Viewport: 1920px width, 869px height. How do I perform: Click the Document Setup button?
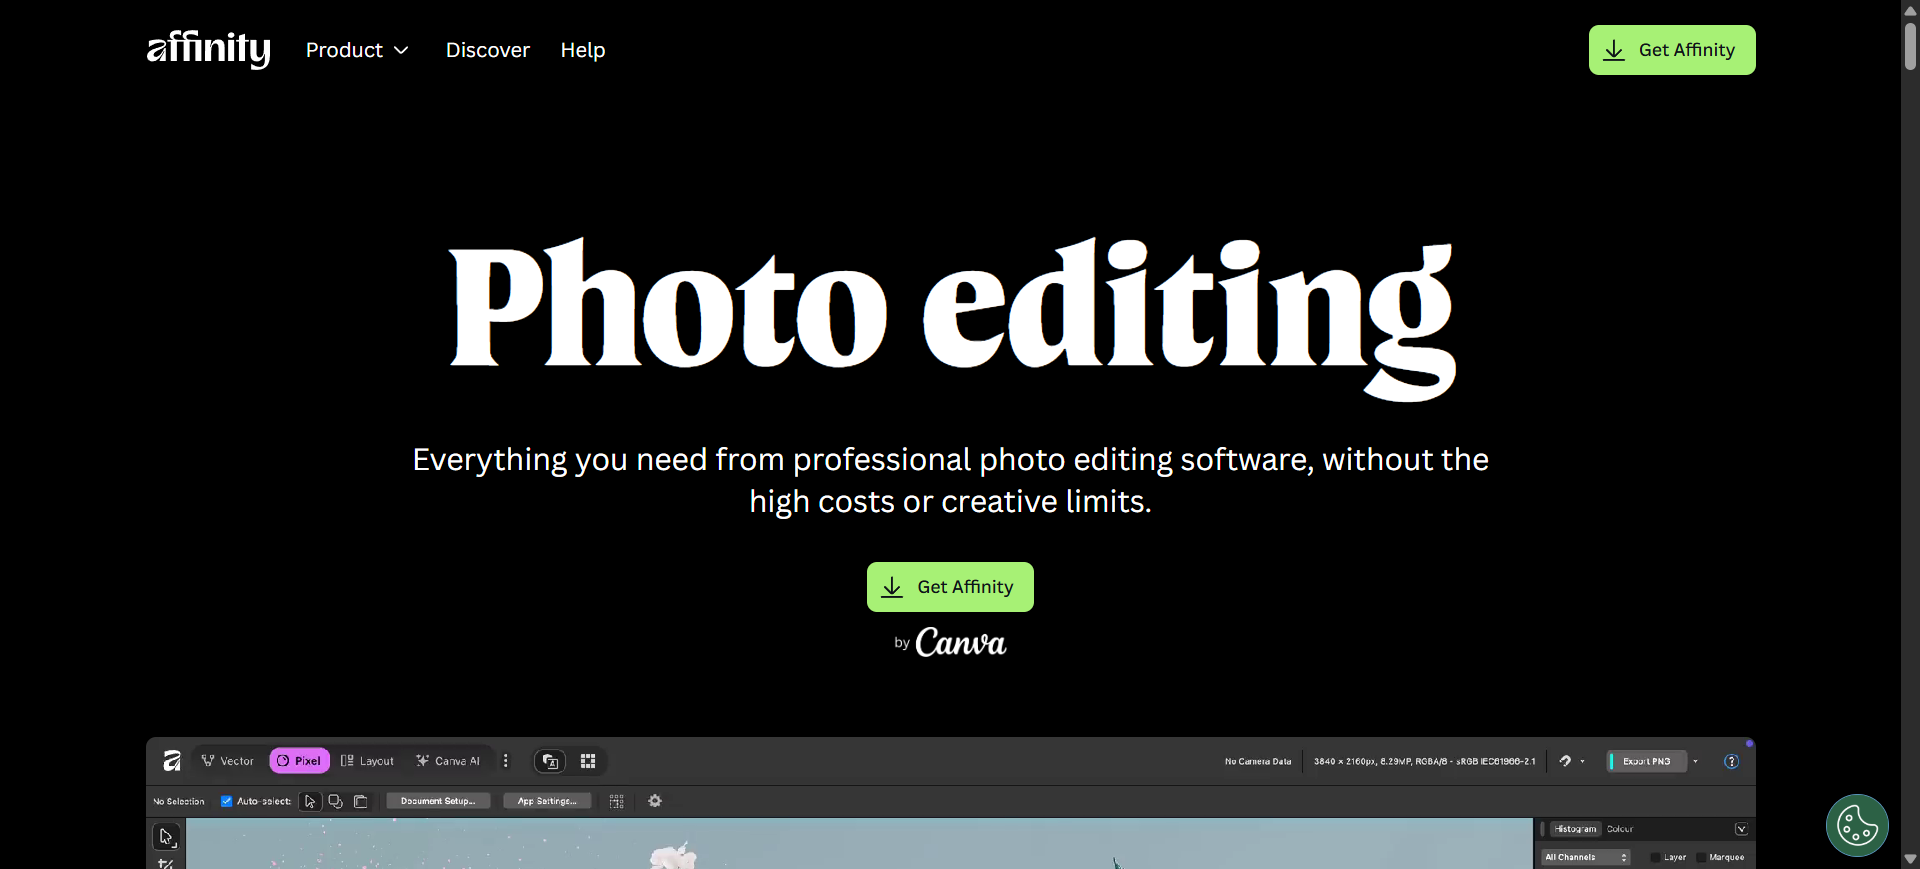click(438, 801)
